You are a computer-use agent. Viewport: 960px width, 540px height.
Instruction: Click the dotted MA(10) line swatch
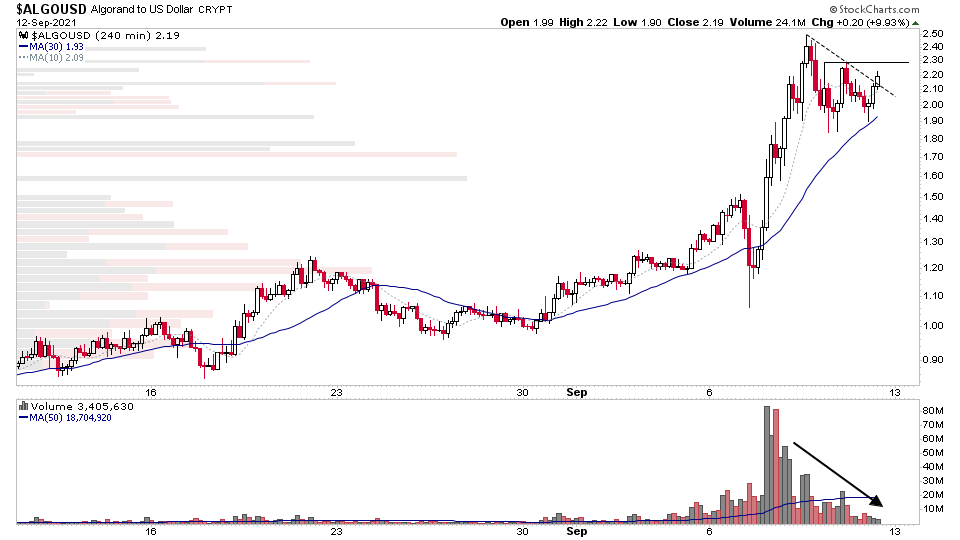tap(23, 58)
